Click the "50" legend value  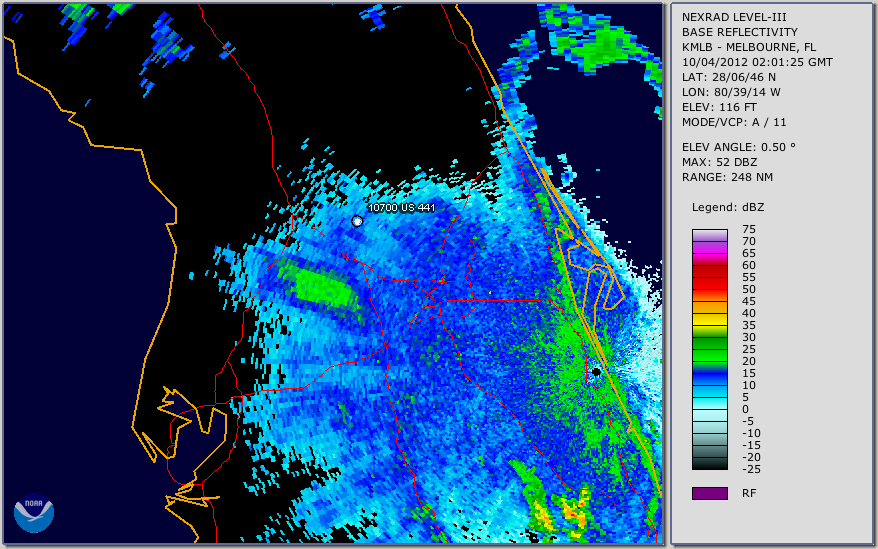pyautogui.click(x=749, y=289)
